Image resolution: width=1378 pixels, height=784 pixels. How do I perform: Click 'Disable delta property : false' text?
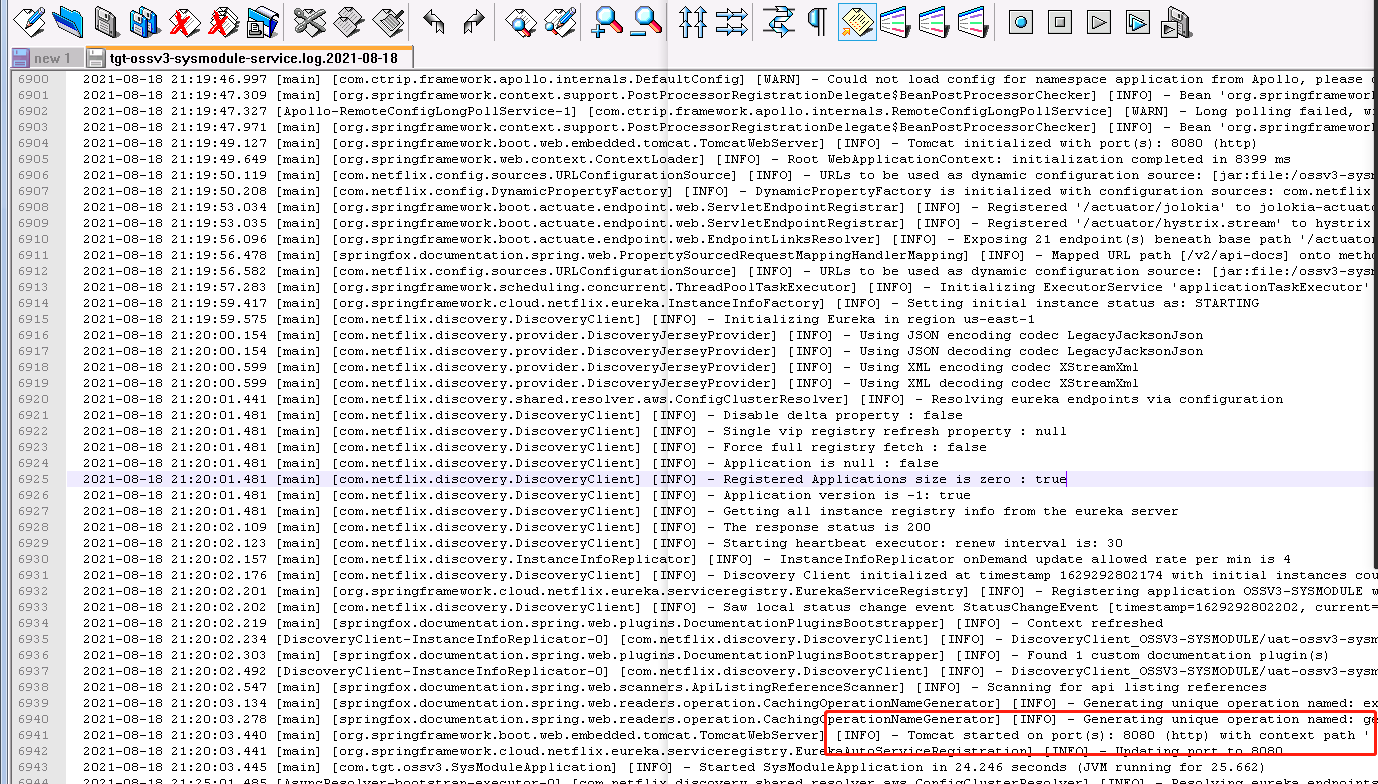pos(843,415)
